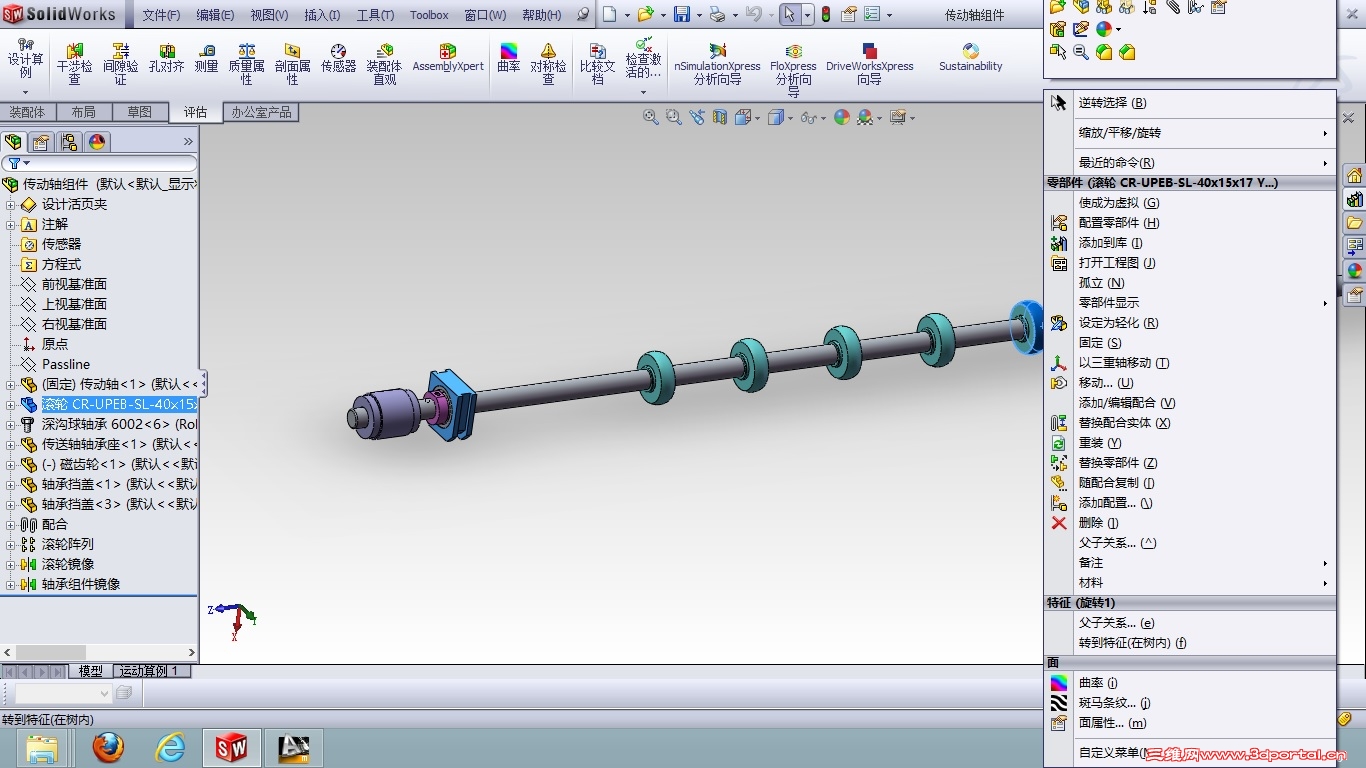The image size is (1366, 768).
Task: Open the 插入(I) menu
Action: click(x=322, y=15)
